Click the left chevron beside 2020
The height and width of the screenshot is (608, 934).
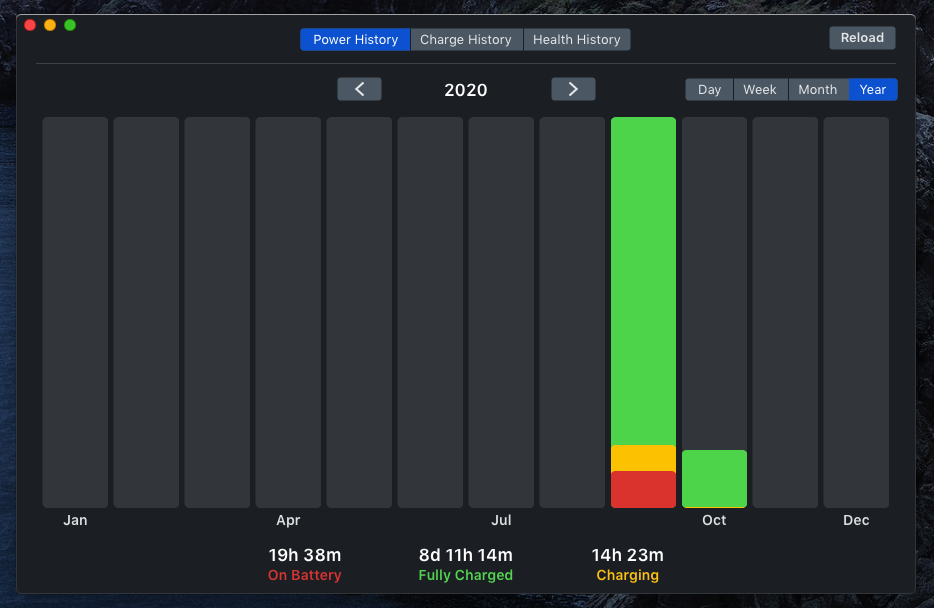[358, 89]
